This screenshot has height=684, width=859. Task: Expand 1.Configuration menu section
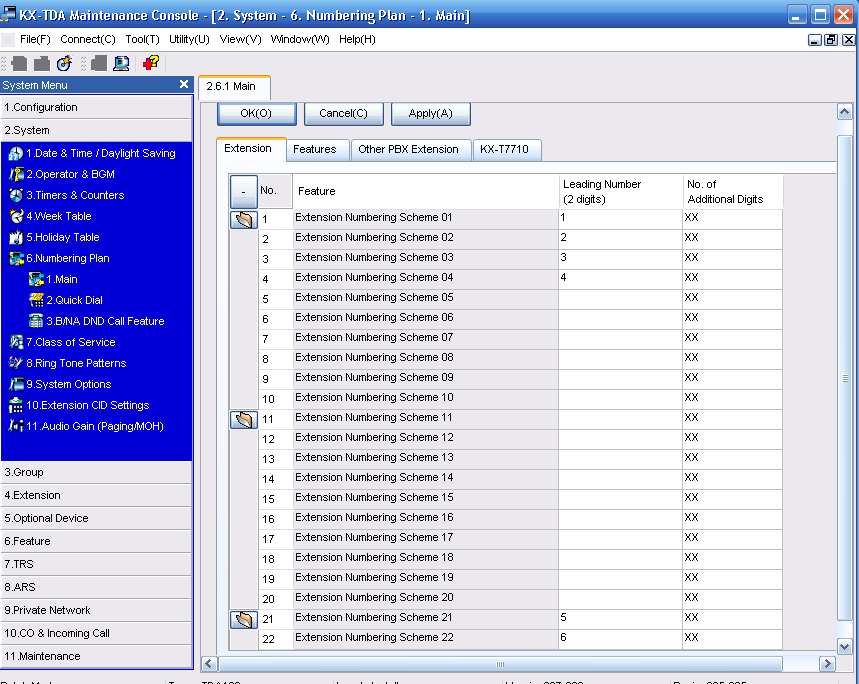(x=96, y=107)
